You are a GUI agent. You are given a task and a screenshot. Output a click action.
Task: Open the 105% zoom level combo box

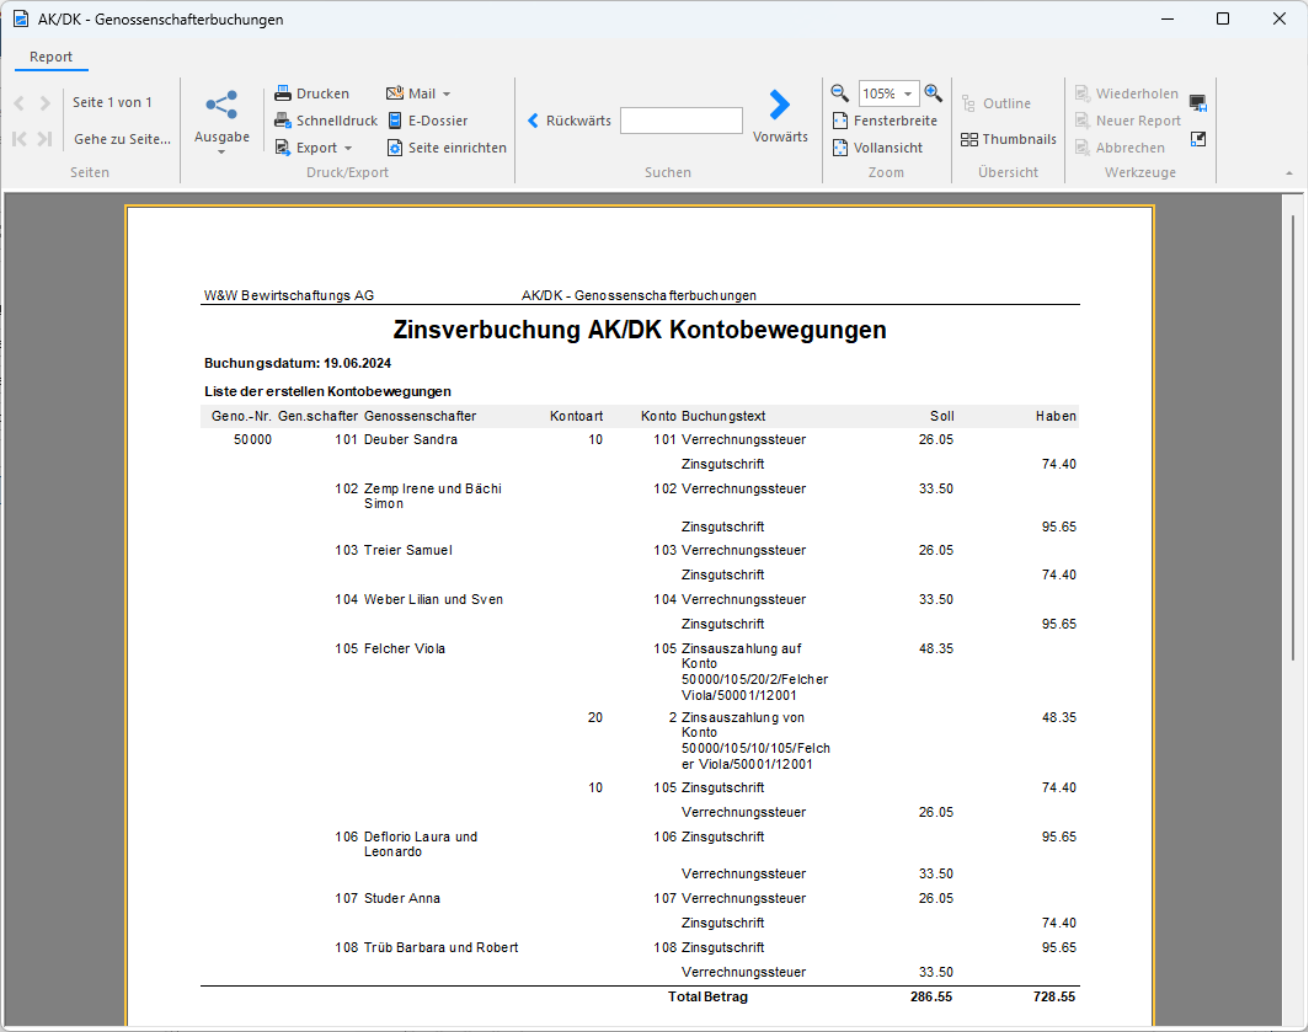tap(888, 94)
